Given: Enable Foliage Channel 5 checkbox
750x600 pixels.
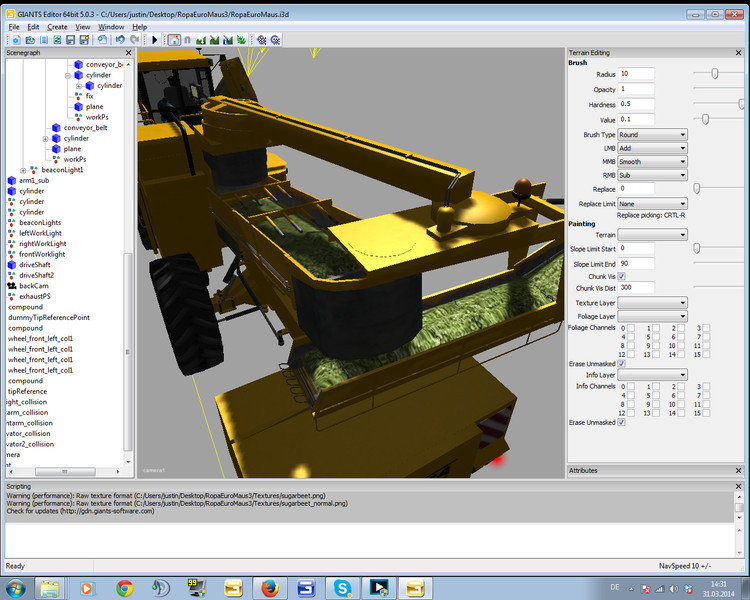Looking at the screenshot, I should [656, 337].
